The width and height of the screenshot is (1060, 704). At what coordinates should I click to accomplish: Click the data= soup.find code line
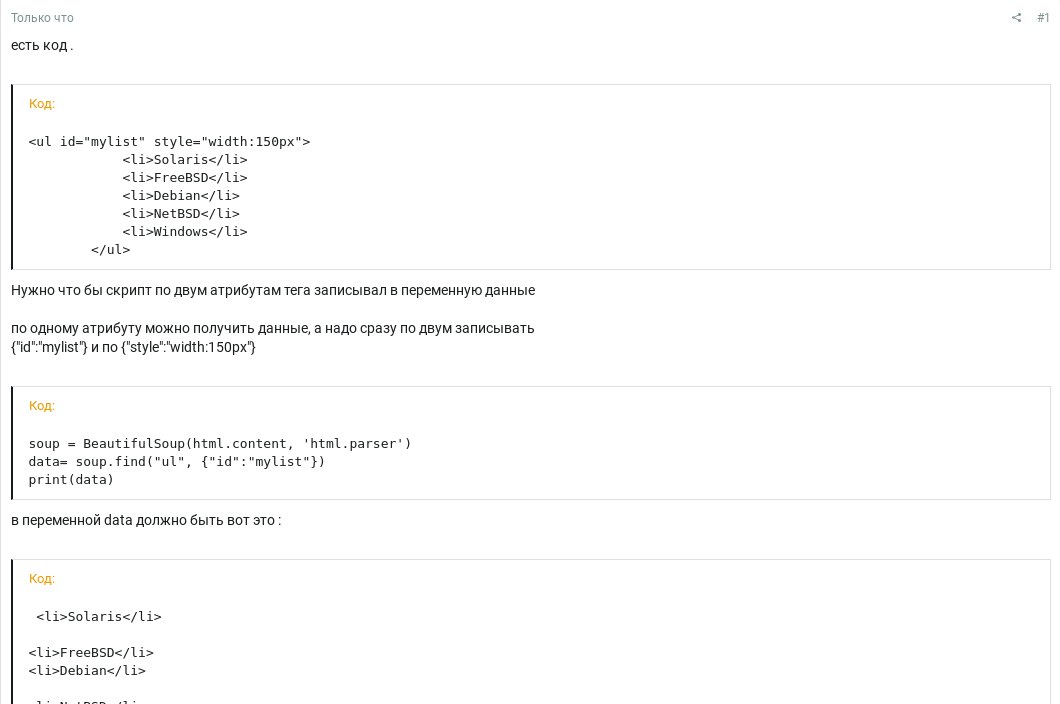177,462
